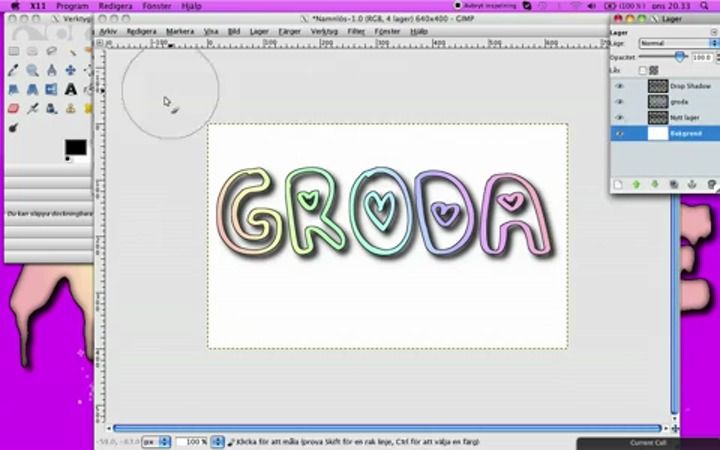
Task: Click the Opacitet slider handle
Action: [680, 57]
